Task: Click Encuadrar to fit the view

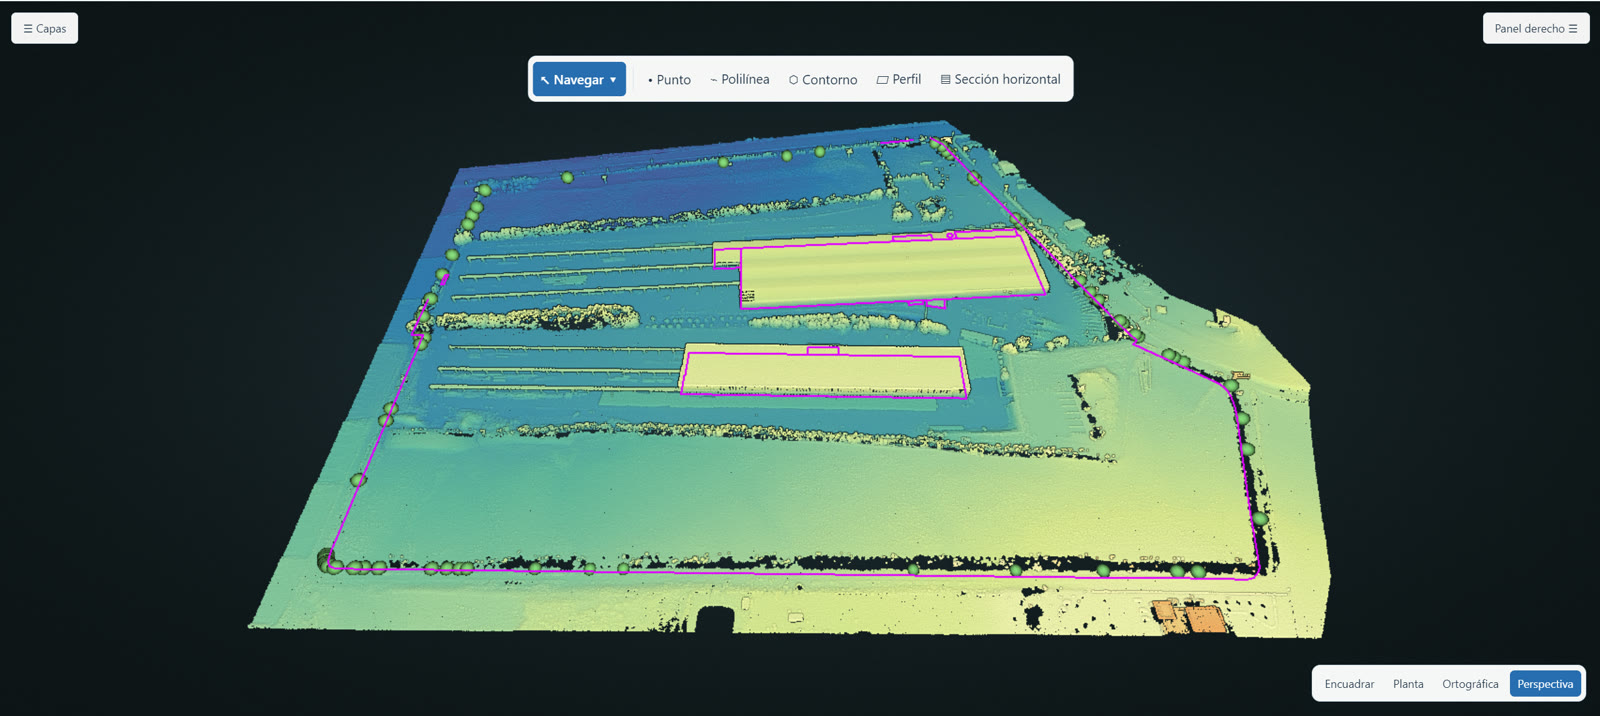Action: point(1349,684)
